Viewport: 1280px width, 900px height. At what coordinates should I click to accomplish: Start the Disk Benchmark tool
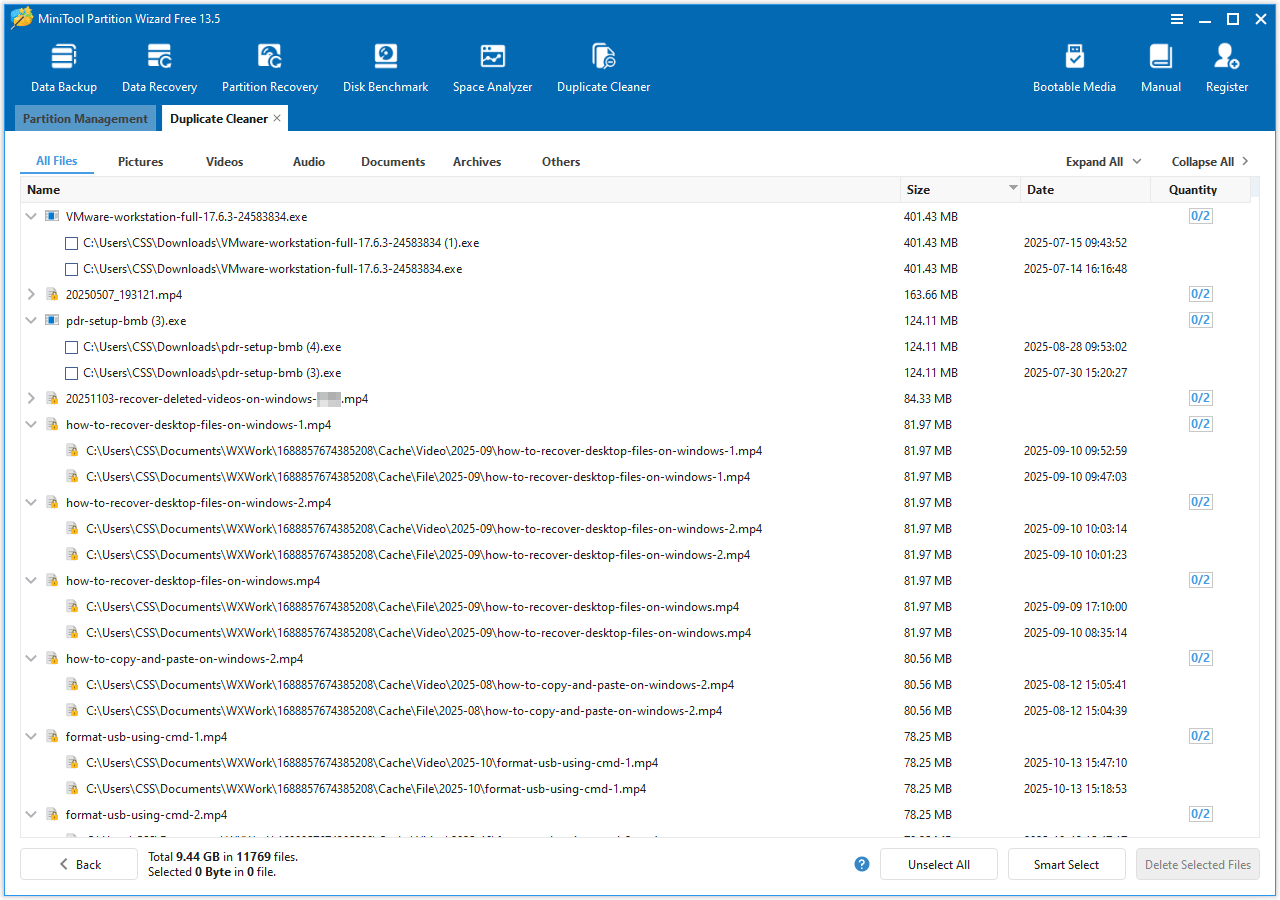385,68
